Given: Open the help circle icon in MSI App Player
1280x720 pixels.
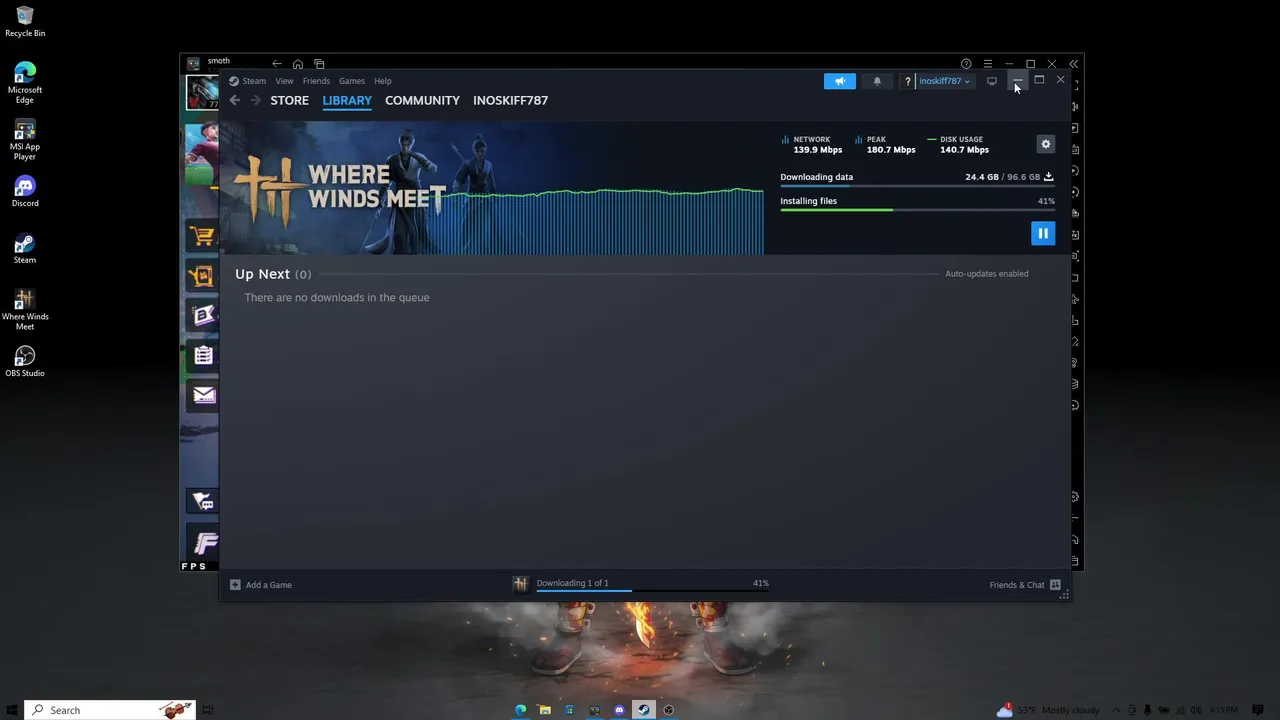Looking at the screenshot, I should click(x=966, y=64).
